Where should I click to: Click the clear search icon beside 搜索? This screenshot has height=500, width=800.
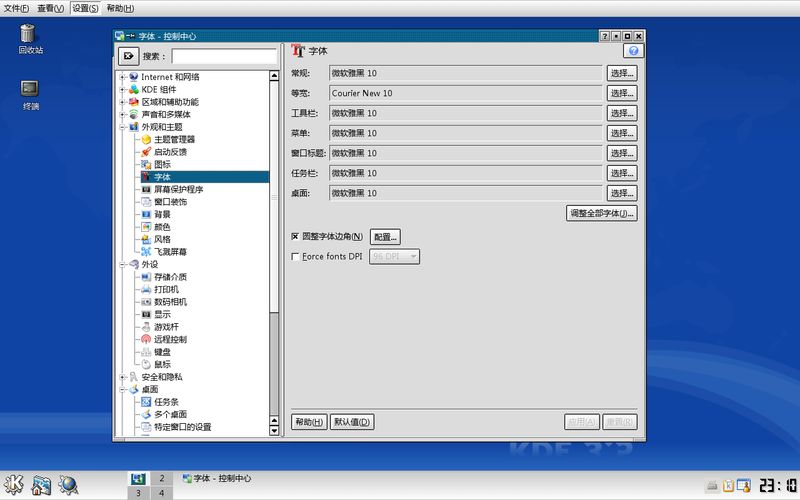pyautogui.click(x=128, y=57)
